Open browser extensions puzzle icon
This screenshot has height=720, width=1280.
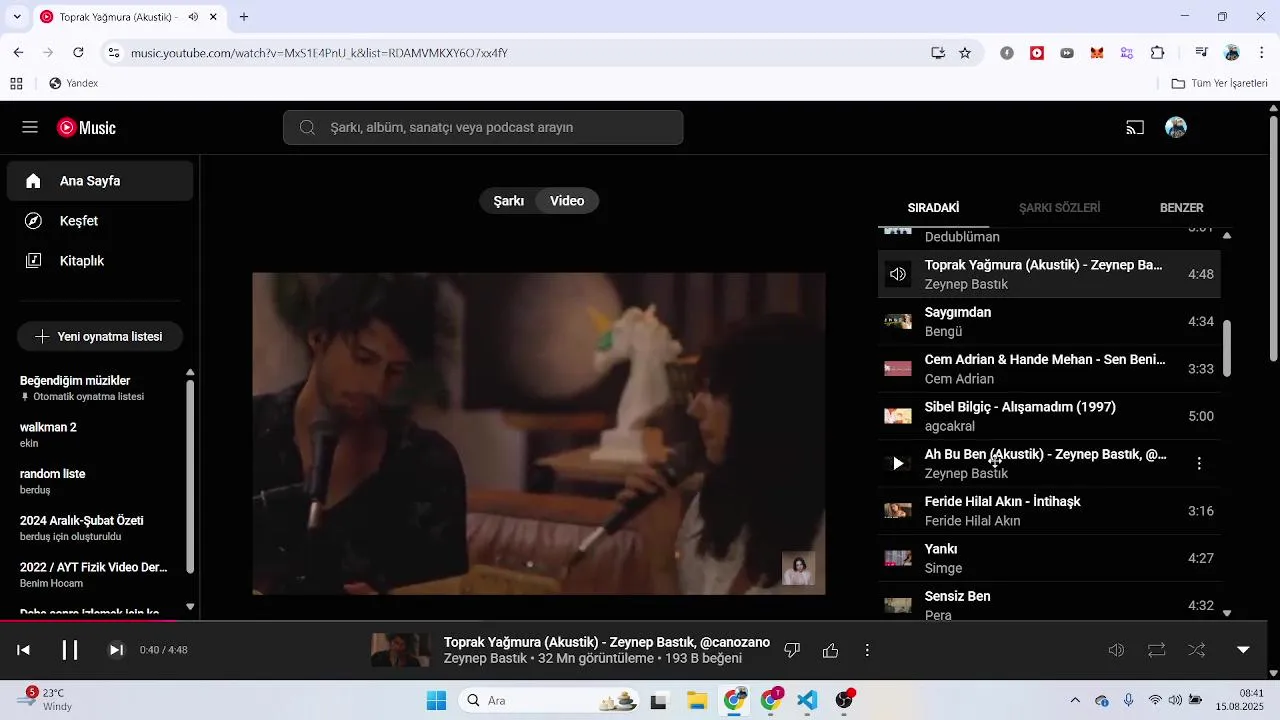click(x=1157, y=53)
